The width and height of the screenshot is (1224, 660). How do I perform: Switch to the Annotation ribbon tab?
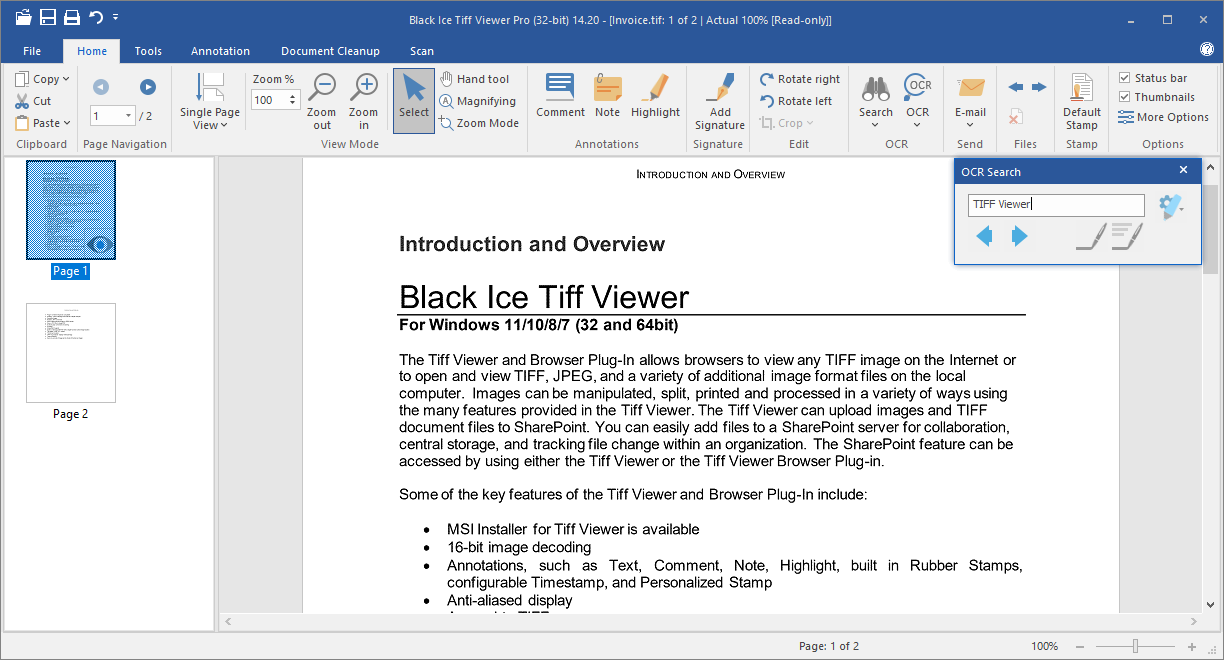tap(221, 51)
